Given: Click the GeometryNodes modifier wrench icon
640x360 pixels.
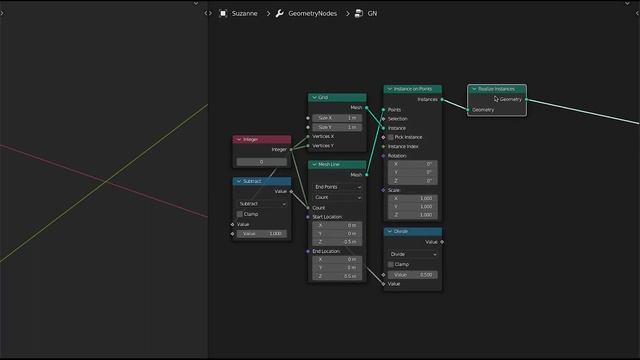Looking at the screenshot, I should click(x=280, y=13).
